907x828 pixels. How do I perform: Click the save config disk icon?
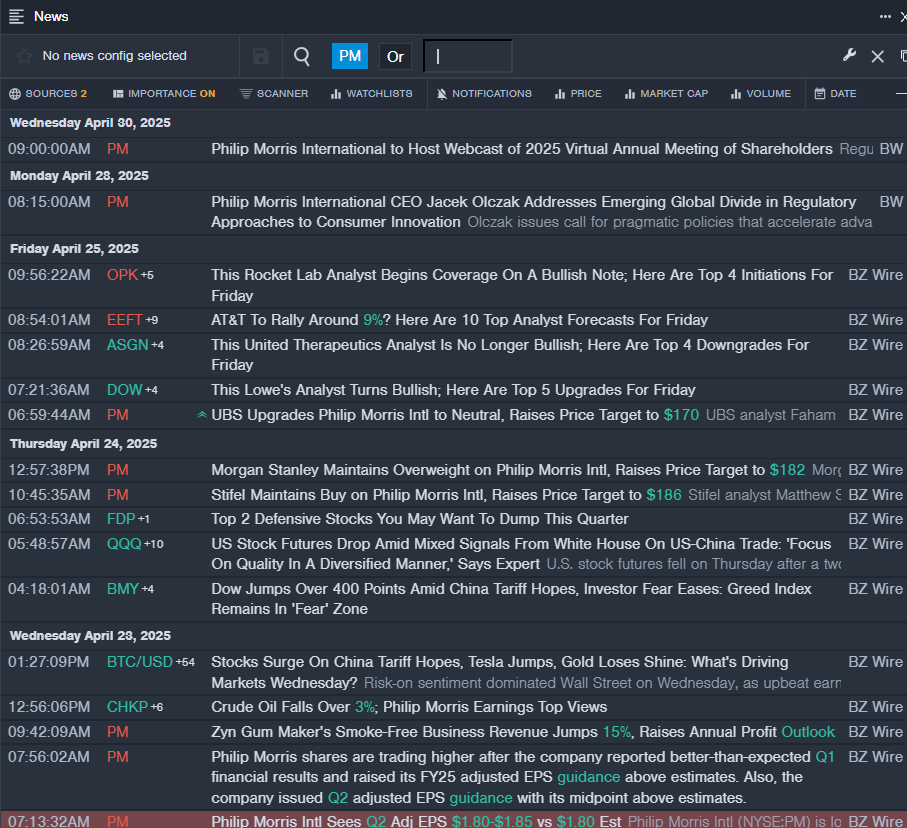pos(261,56)
